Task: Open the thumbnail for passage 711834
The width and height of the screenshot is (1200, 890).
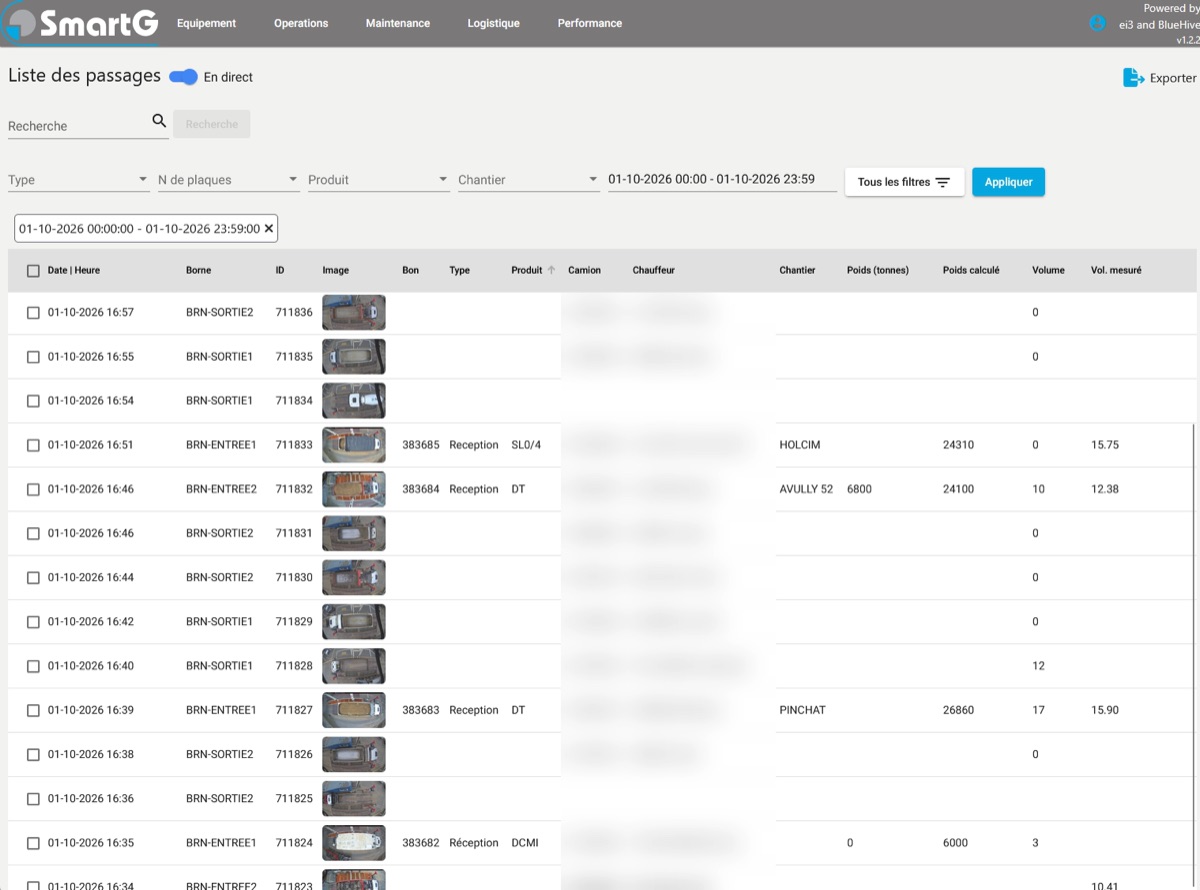Action: [x=354, y=401]
